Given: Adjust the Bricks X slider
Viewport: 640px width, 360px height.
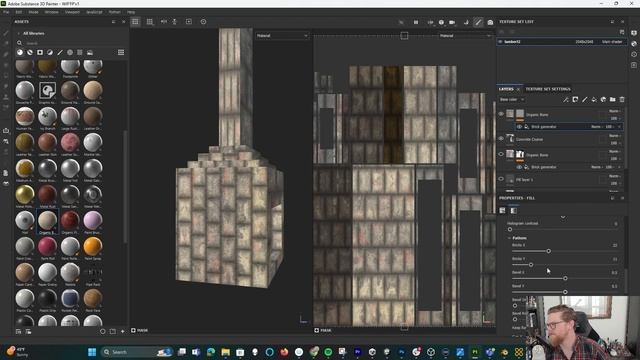Looking at the screenshot, I should tap(565, 251).
